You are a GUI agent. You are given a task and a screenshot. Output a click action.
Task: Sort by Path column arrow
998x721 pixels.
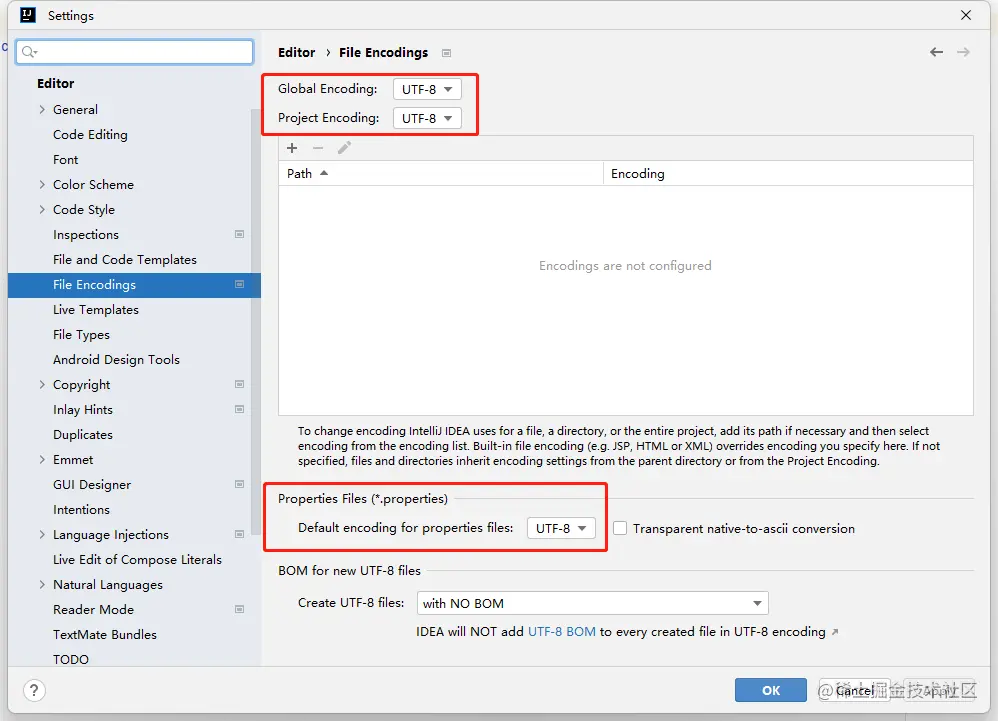(x=324, y=173)
